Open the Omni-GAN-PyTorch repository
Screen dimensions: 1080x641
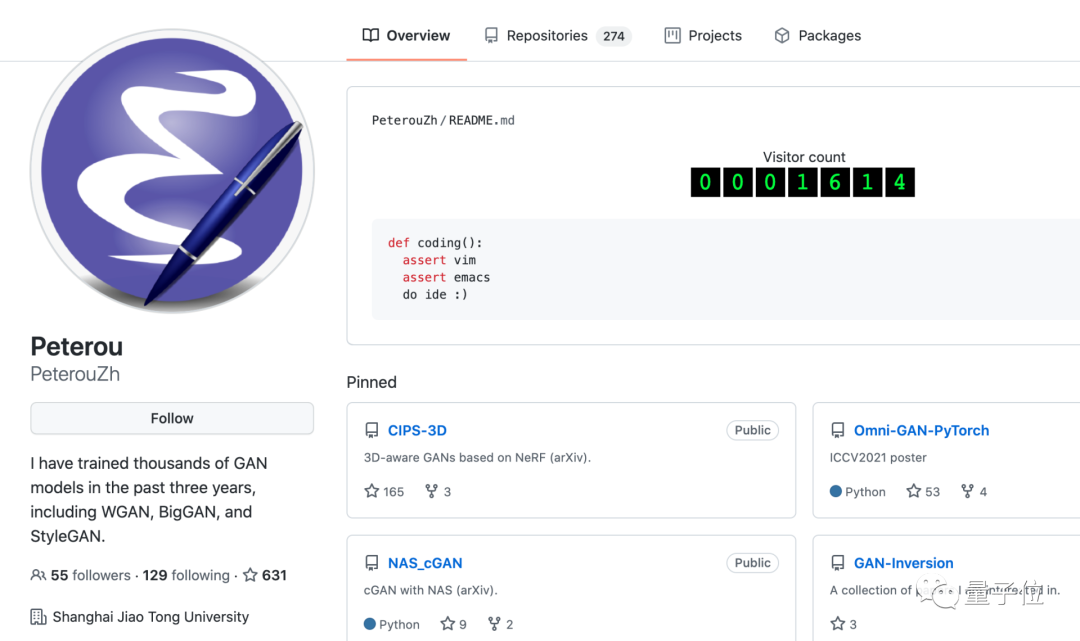click(921, 430)
